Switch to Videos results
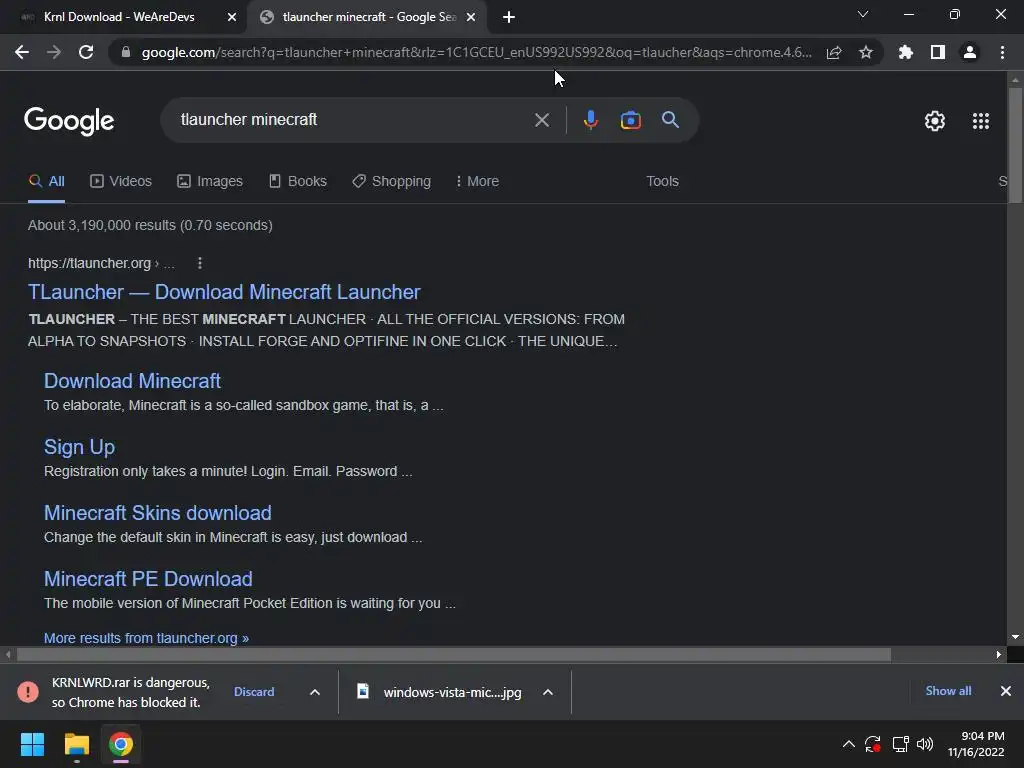The height and width of the screenshot is (768, 1024). click(x=121, y=182)
